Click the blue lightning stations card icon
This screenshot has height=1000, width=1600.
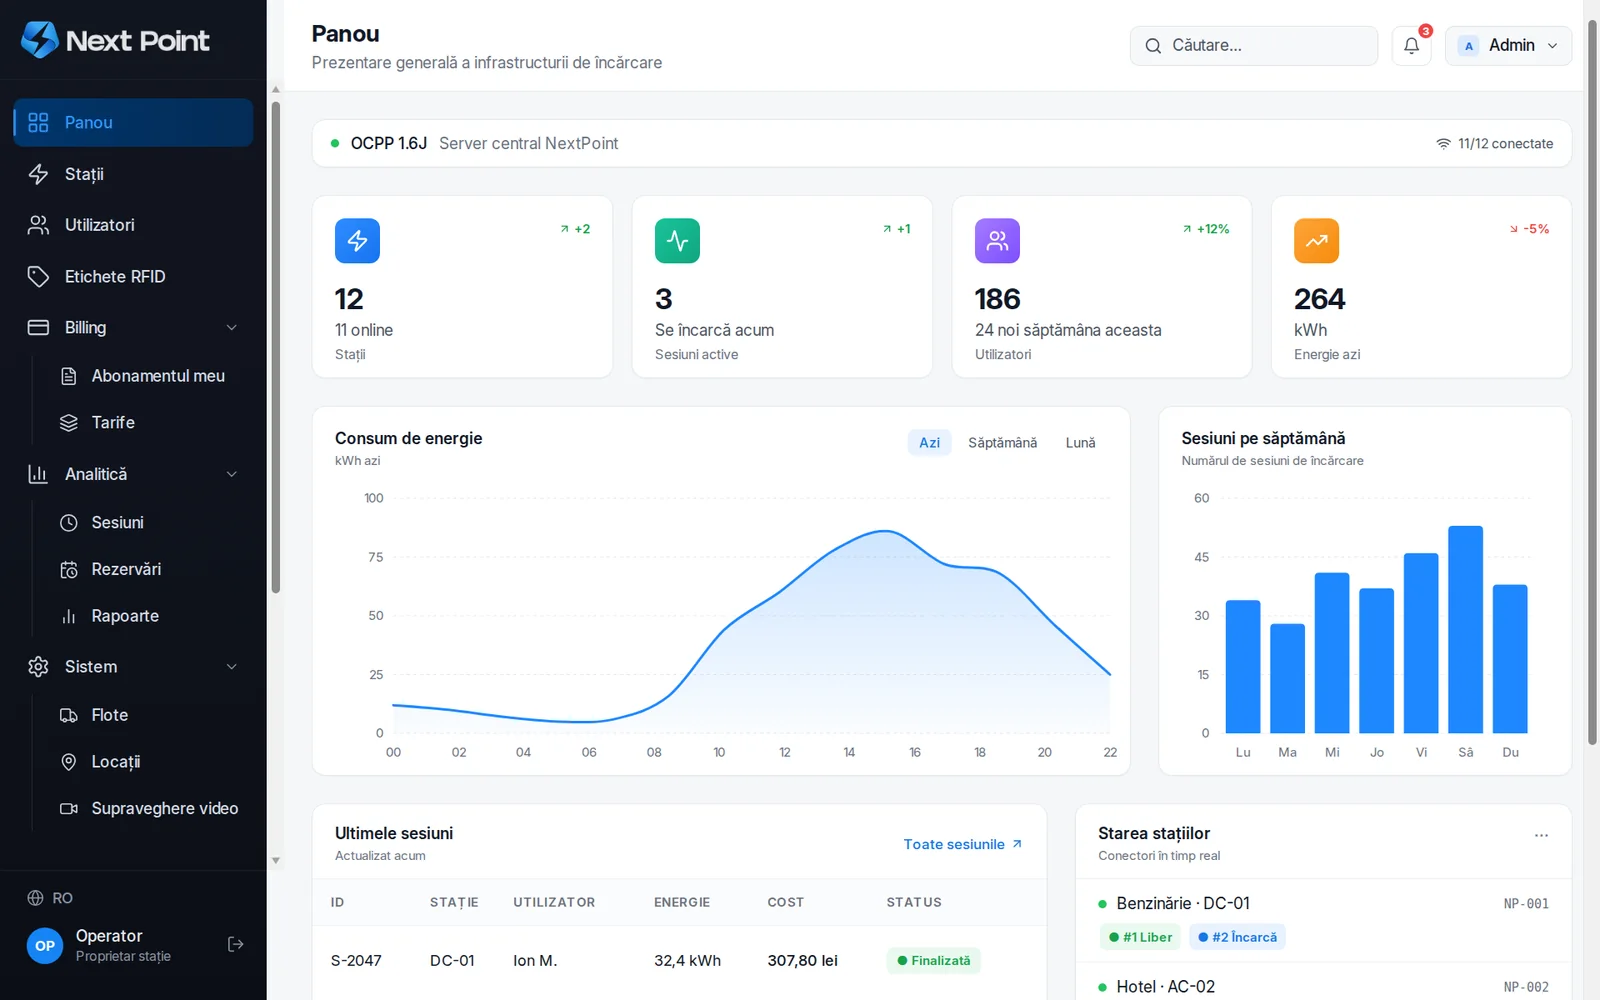[x=357, y=241]
